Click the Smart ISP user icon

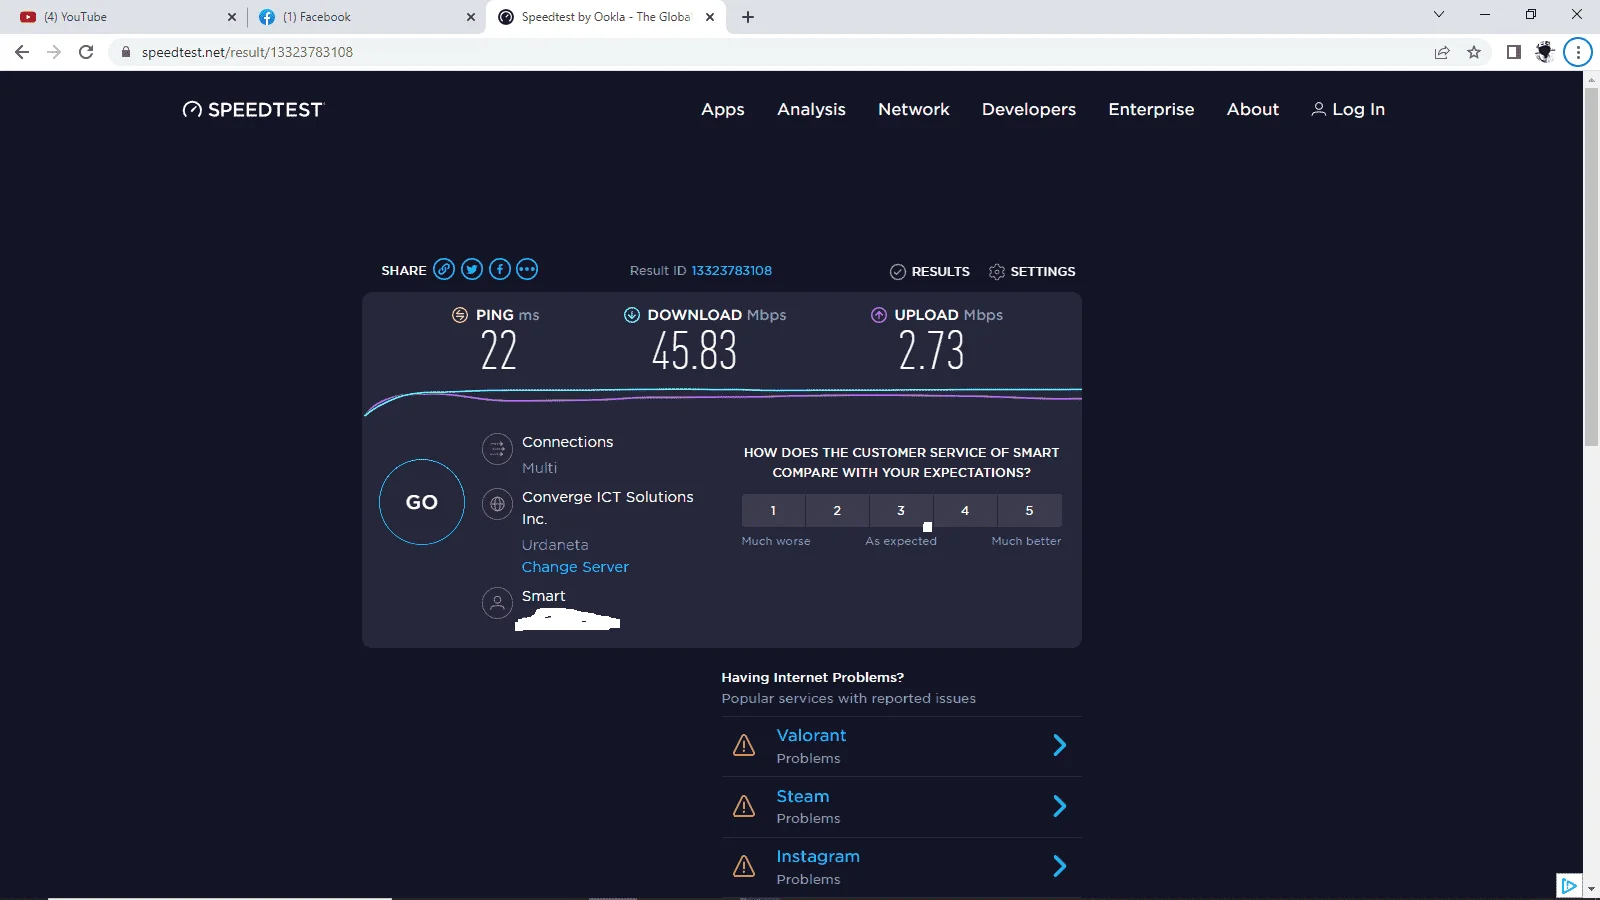(x=497, y=603)
